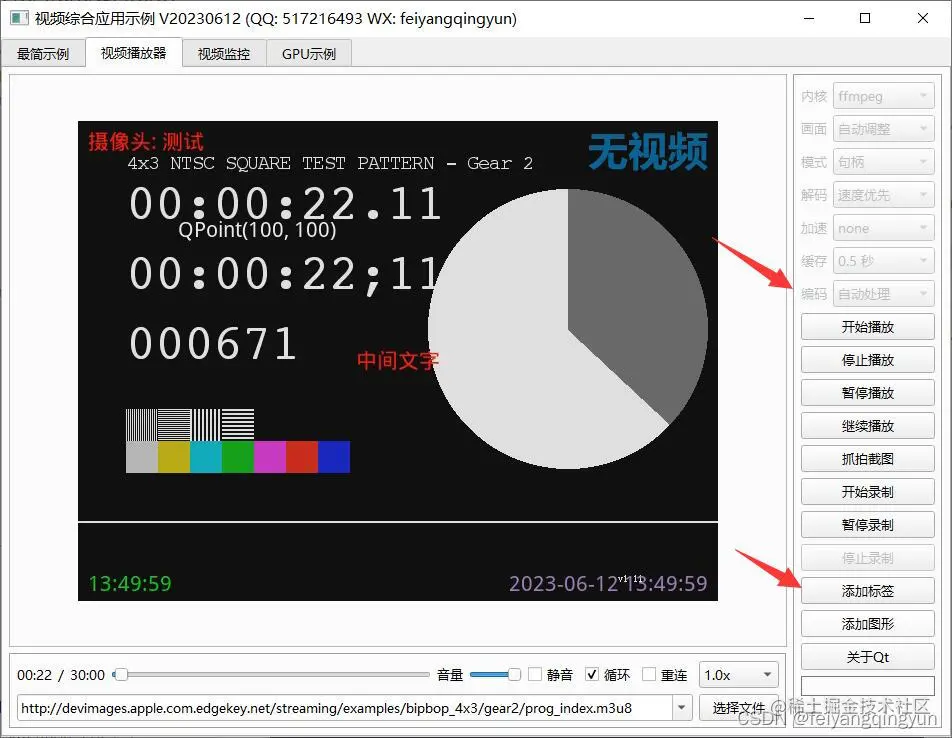Open the 画面 自动调整 dropdown
Screen dimensions: 952x738
click(x=884, y=128)
